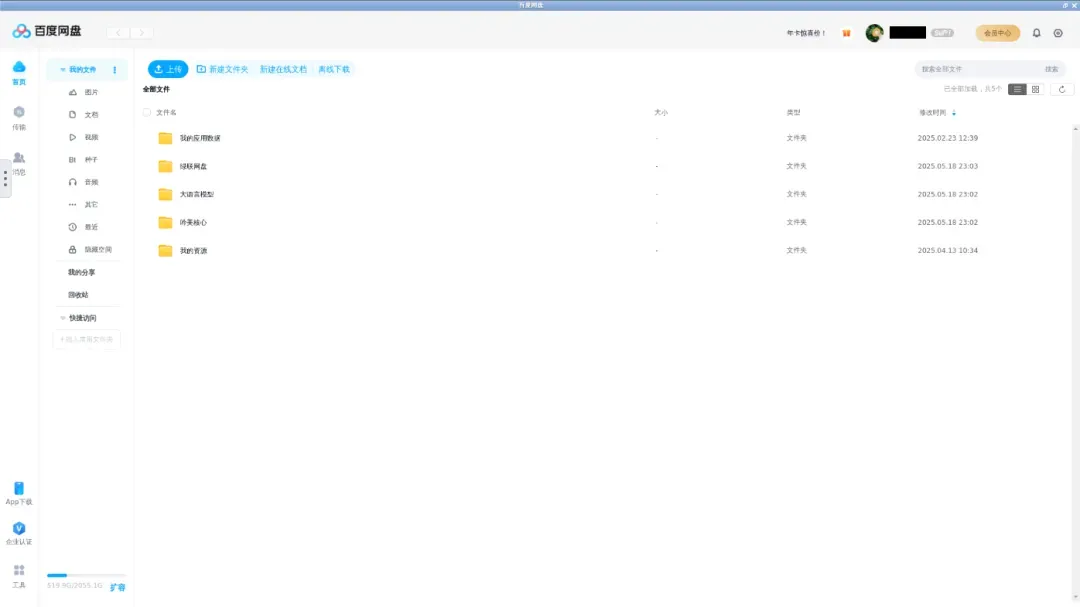1080x607 pixels.
Task: Focus the 搜索全部文件 search field
Action: tap(978, 69)
